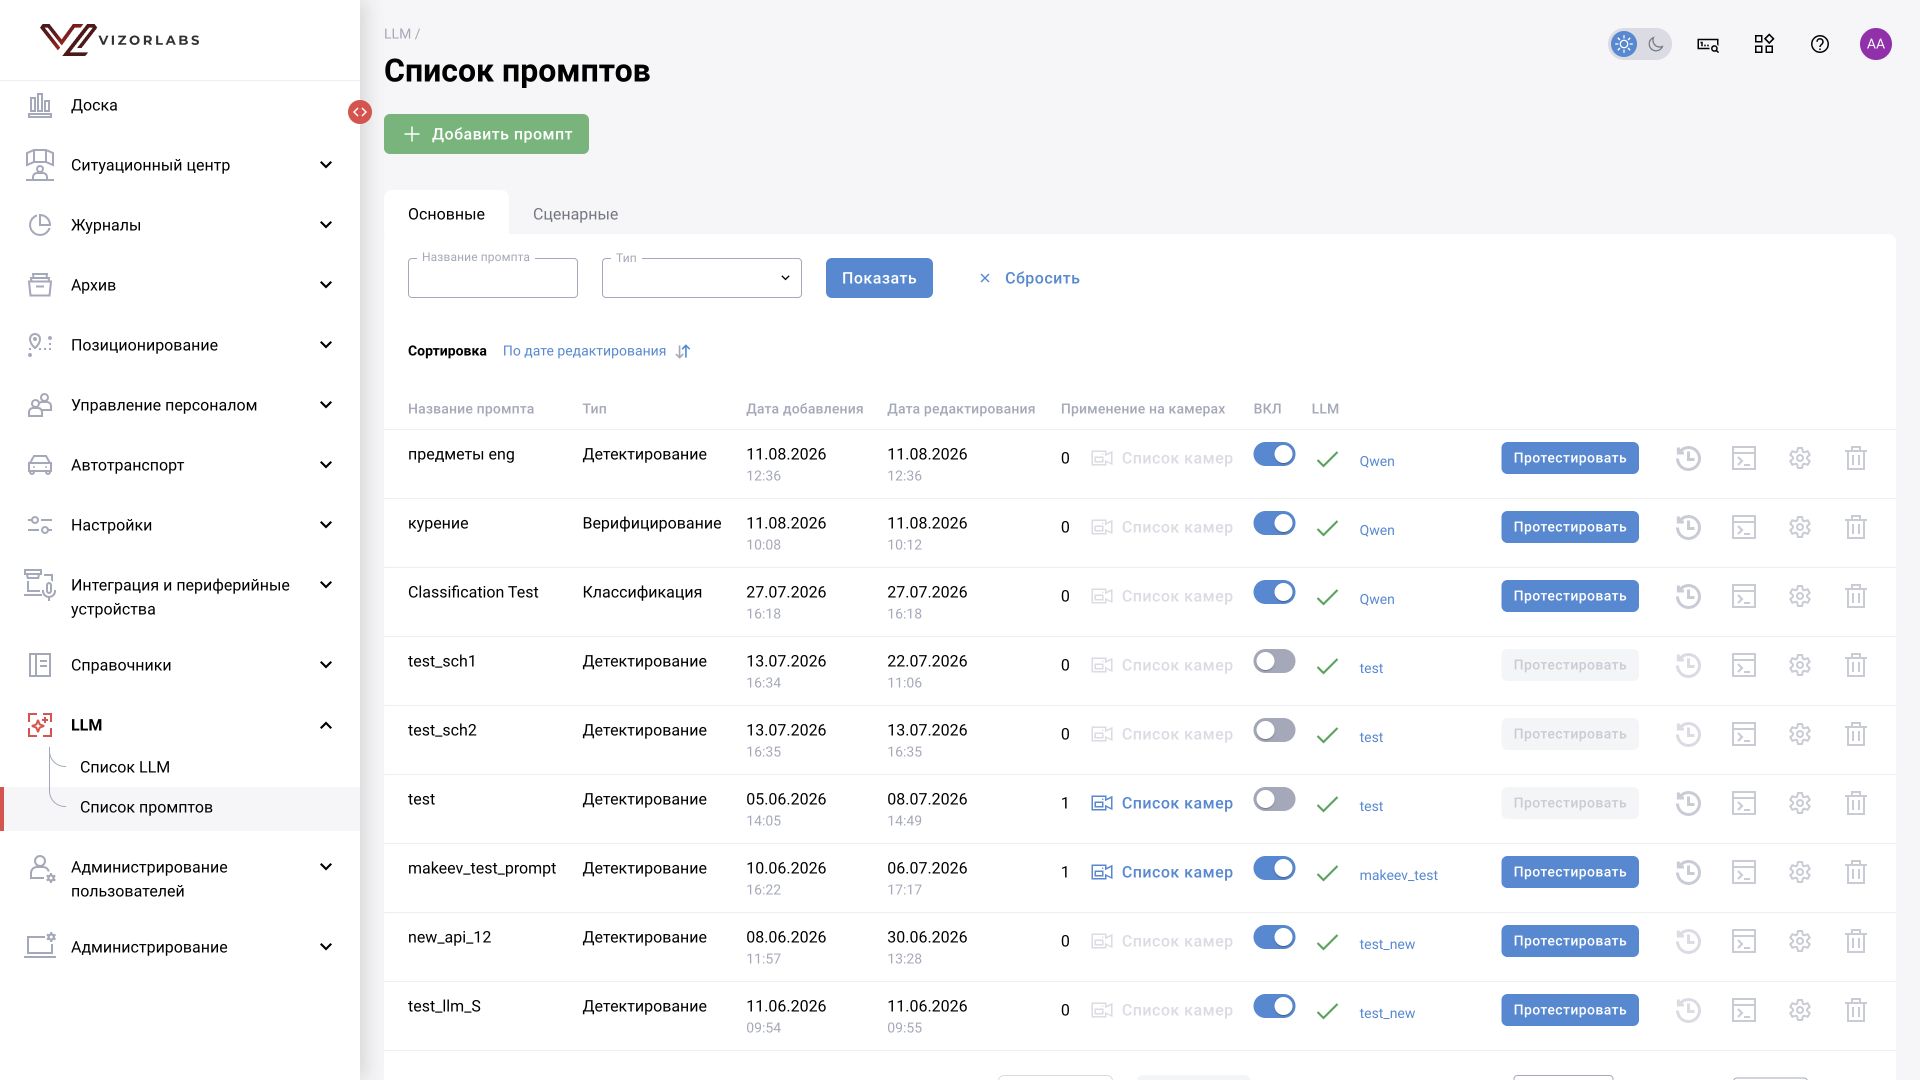Expand Ситуационный центр menu section
Screen dimensions: 1920x1080
[326, 165]
